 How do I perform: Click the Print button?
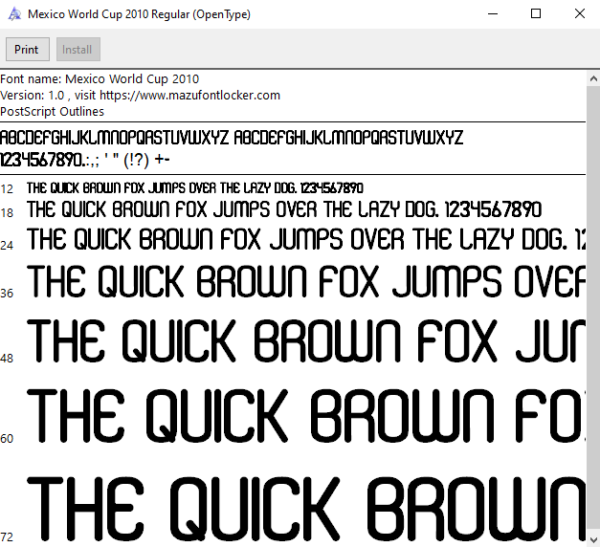[28, 49]
